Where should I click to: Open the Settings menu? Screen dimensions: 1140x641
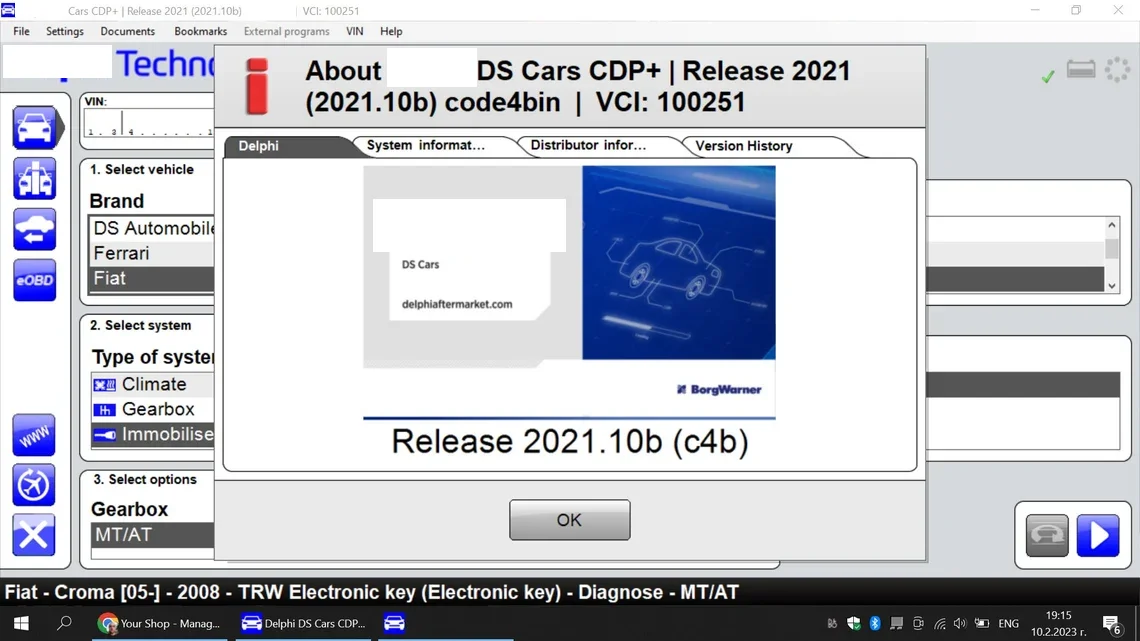tap(65, 31)
